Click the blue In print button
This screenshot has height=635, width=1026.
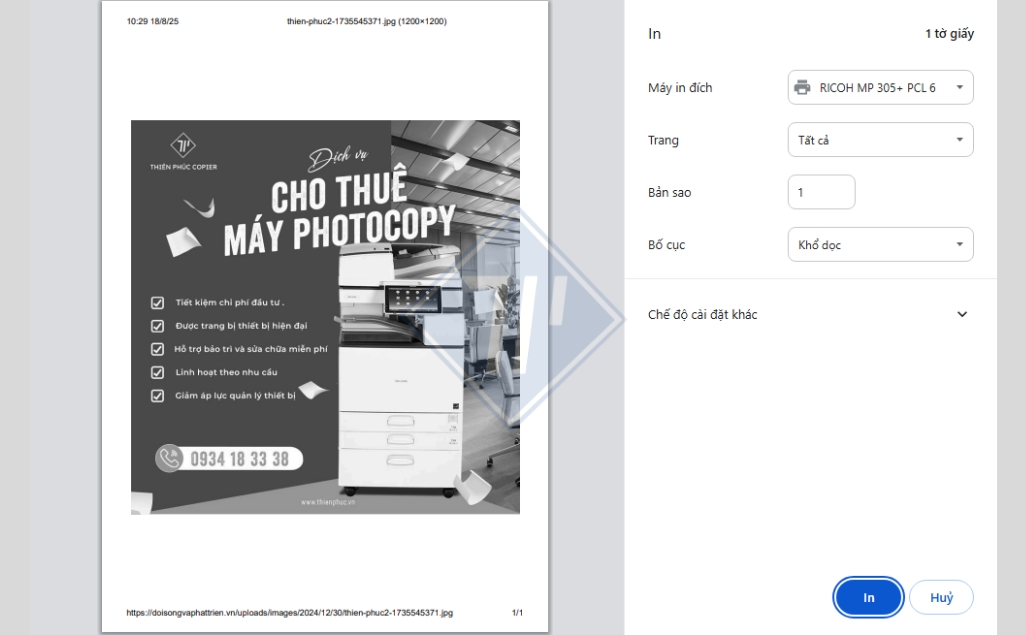pos(868,597)
